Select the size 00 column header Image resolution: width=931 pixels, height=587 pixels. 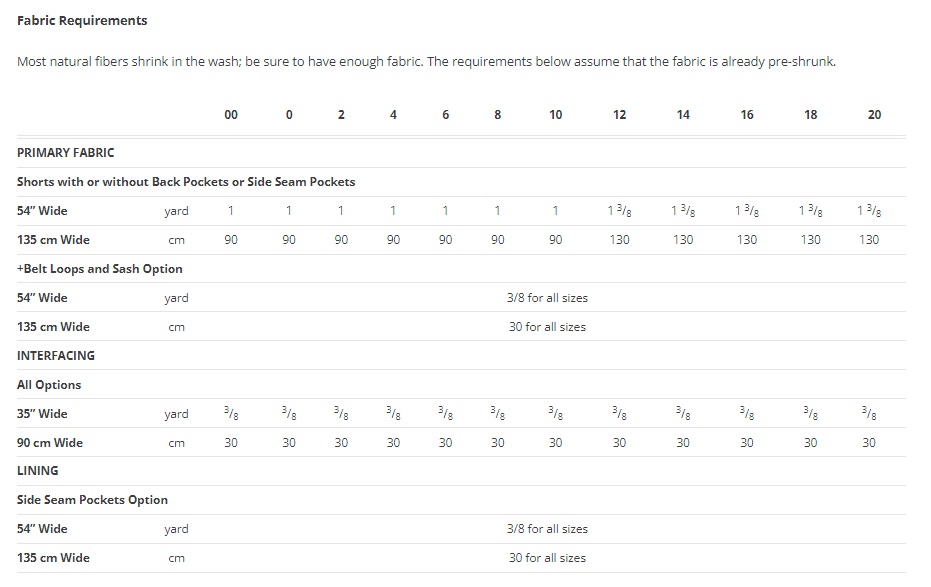(231, 115)
